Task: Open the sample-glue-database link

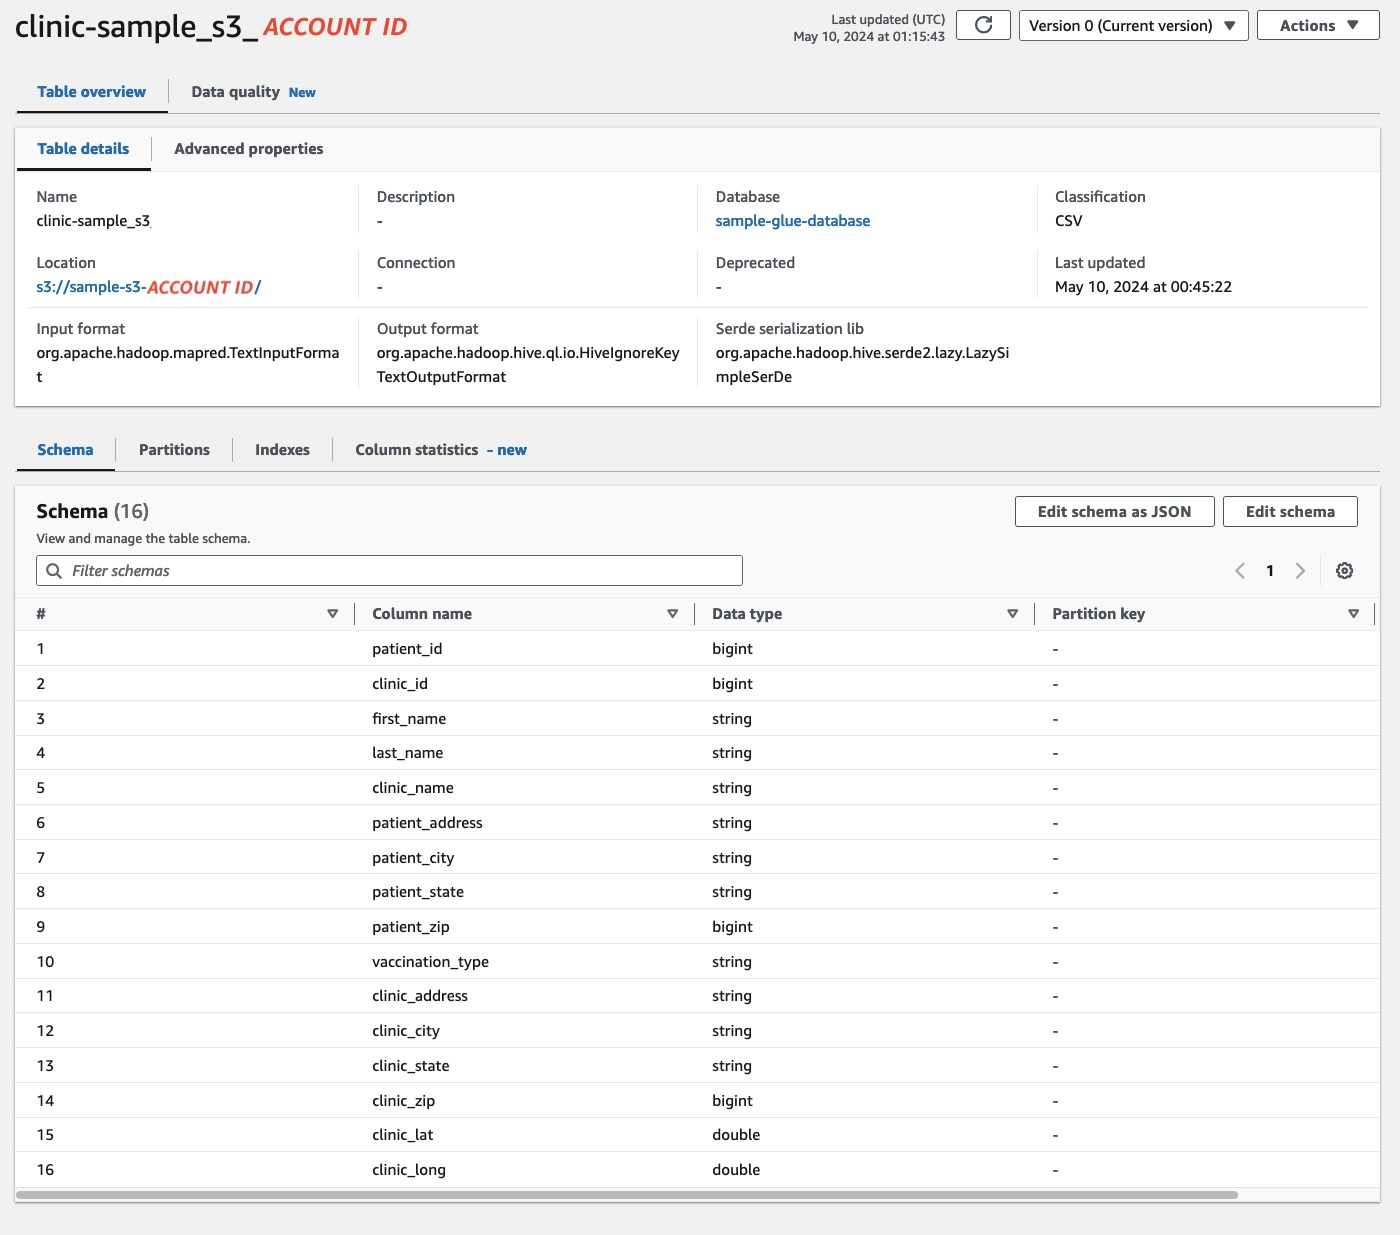Action: [x=793, y=220]
